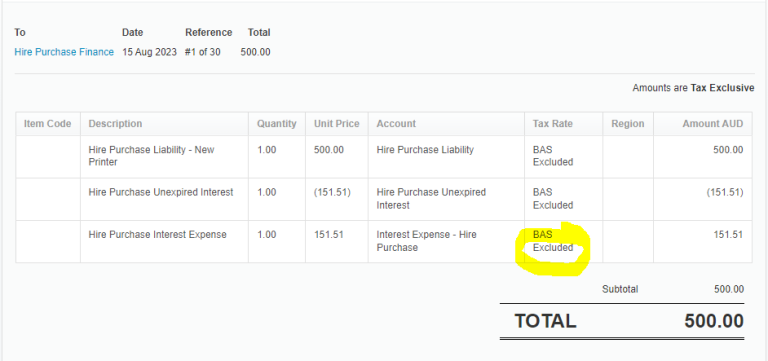This screenshot has height=361, width=768.
Task: Click the Region column header
Action: 627,124
